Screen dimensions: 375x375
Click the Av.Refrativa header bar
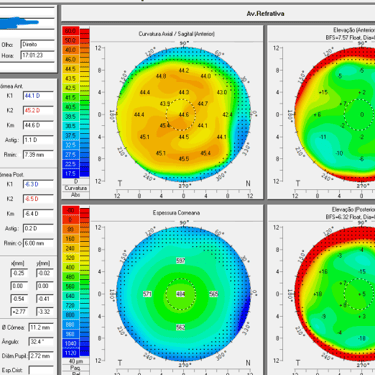pyautogui.click(x=218, y=14)
